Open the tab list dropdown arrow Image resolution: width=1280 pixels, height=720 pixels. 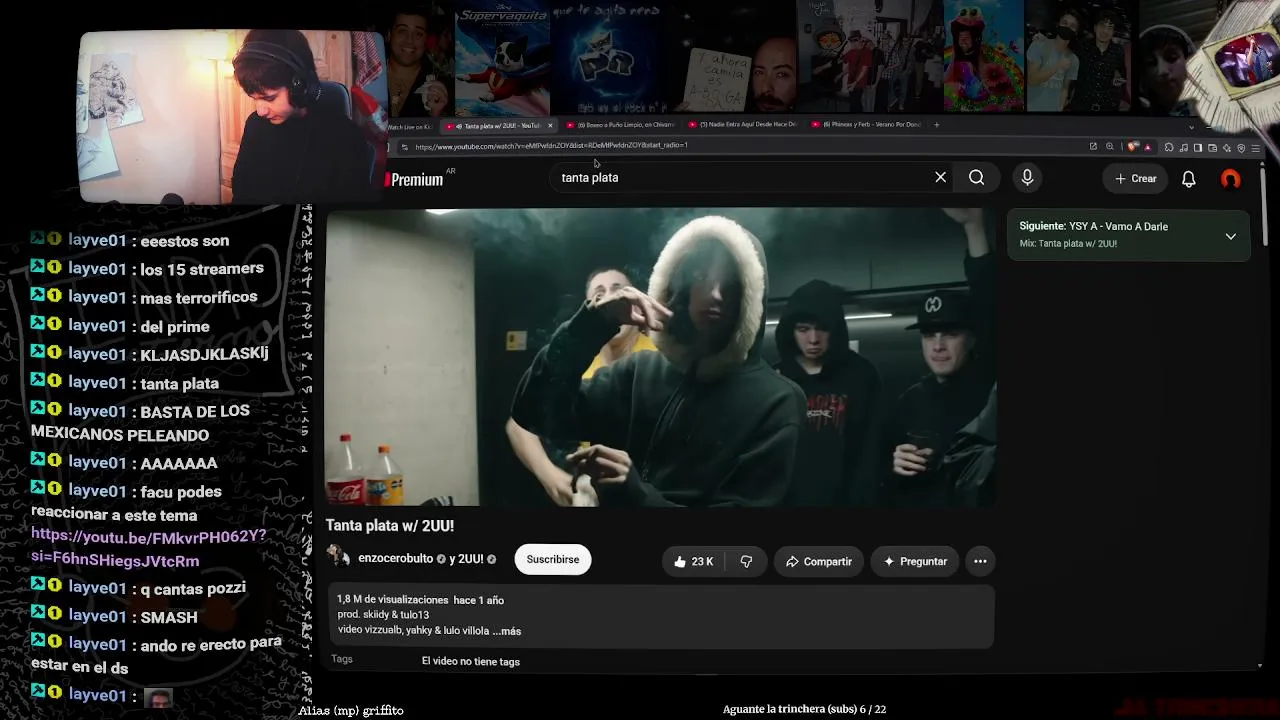tap(1191, 126)
